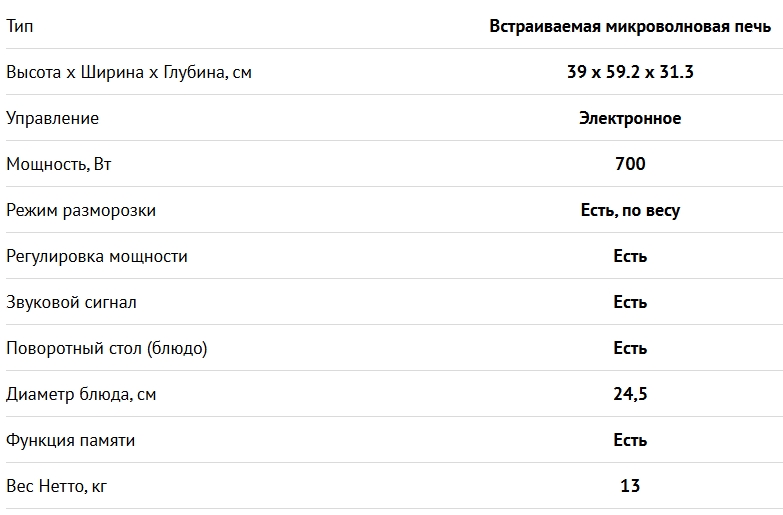This screenshot has width=783, height=515.
Task: Click the "Управление" row label
Action: pyautogui.click(x=52, y=118)
